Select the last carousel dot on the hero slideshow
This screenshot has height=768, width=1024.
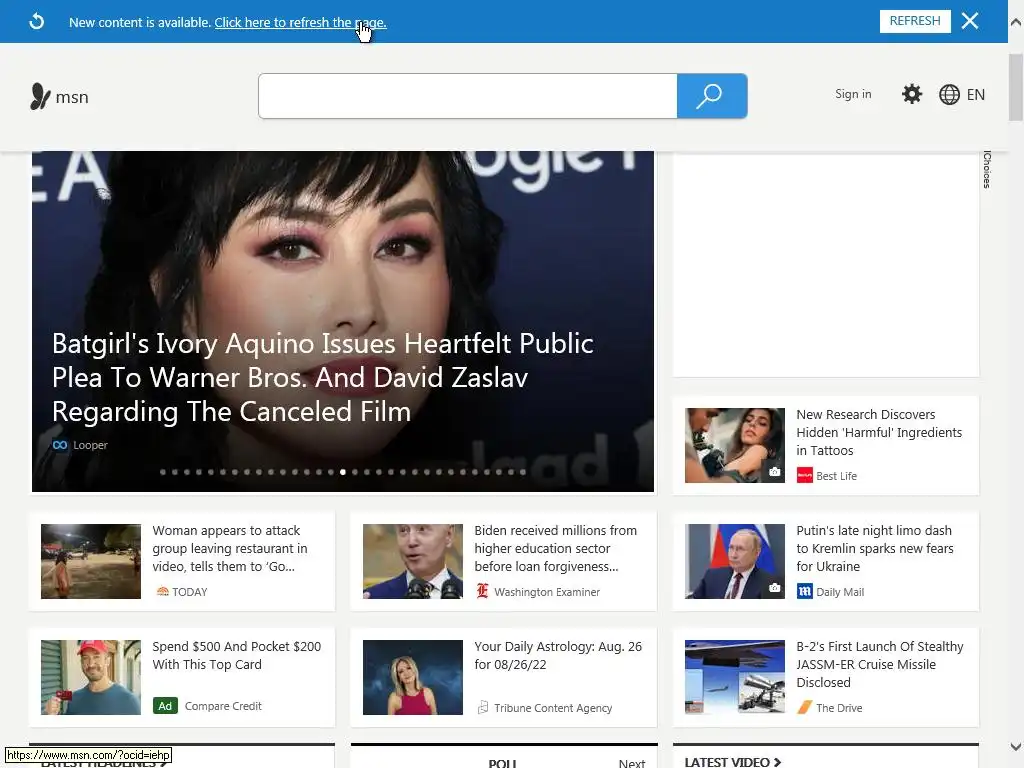coord(522,472)
